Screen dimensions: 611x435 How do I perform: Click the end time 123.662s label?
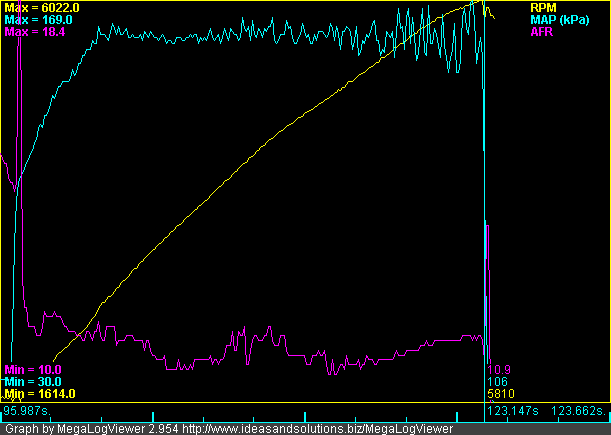579,411
